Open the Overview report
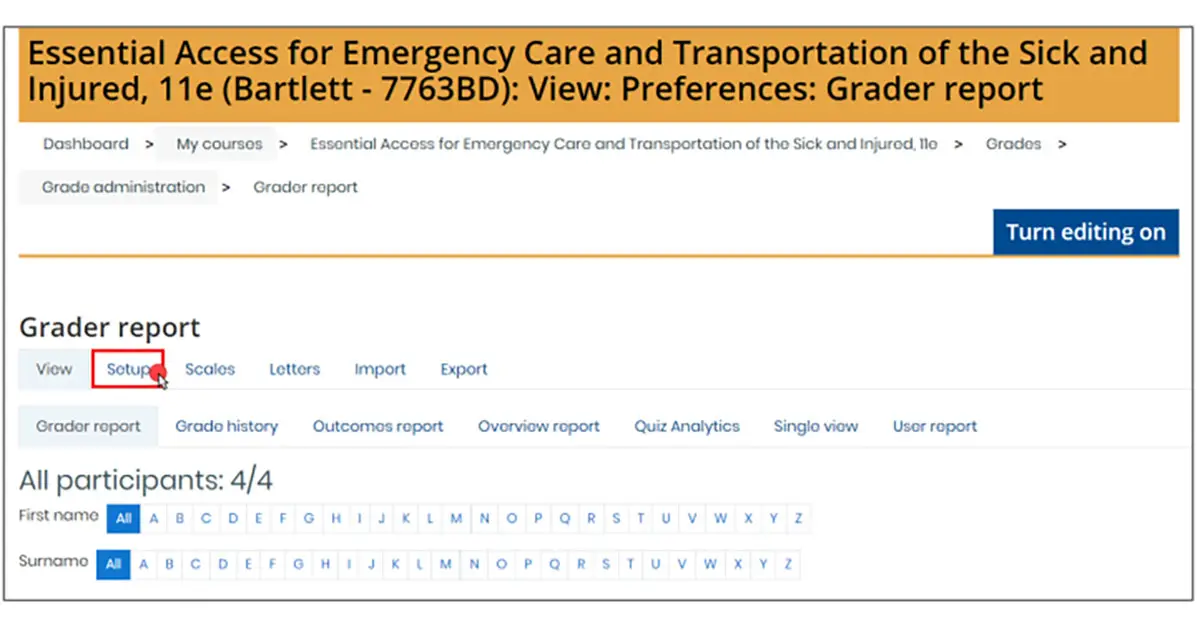 (538, 426)
